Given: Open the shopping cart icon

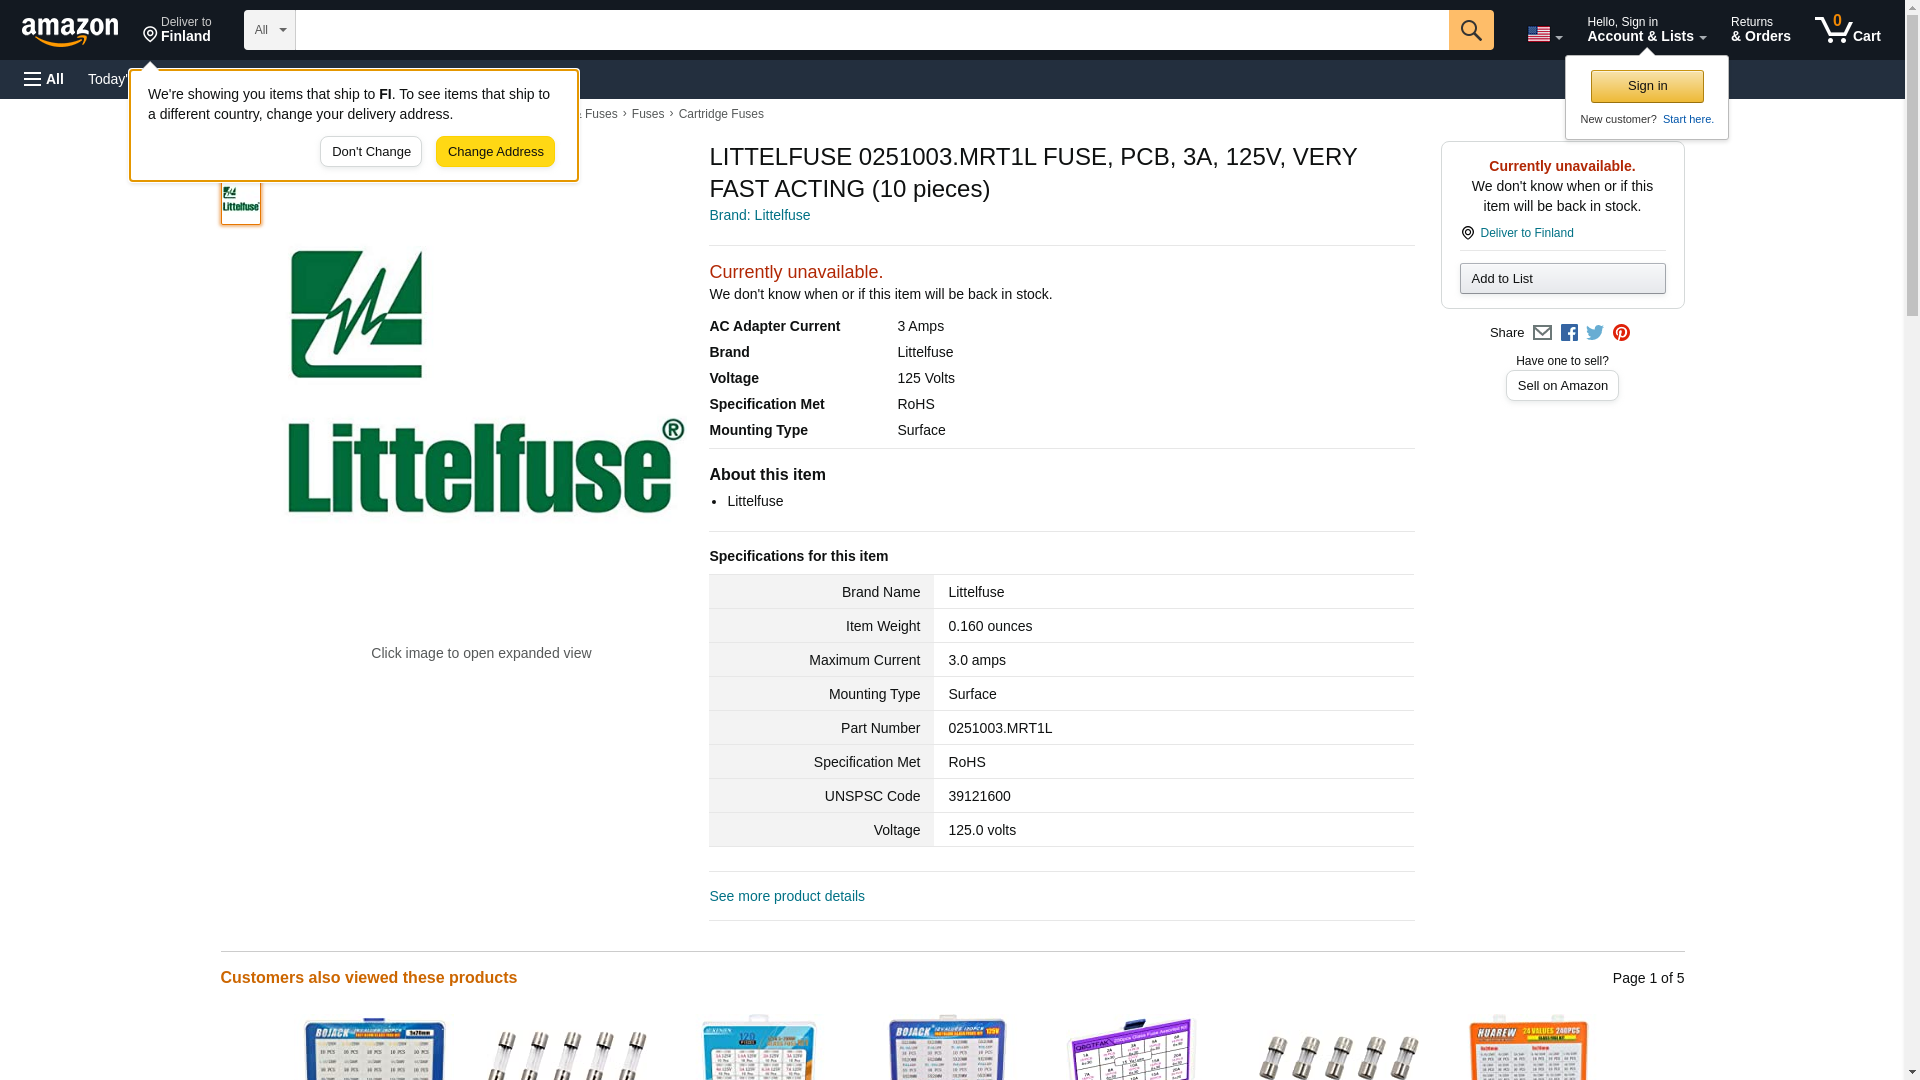Looking at the screenshot, I should [x=1847, y=30].
